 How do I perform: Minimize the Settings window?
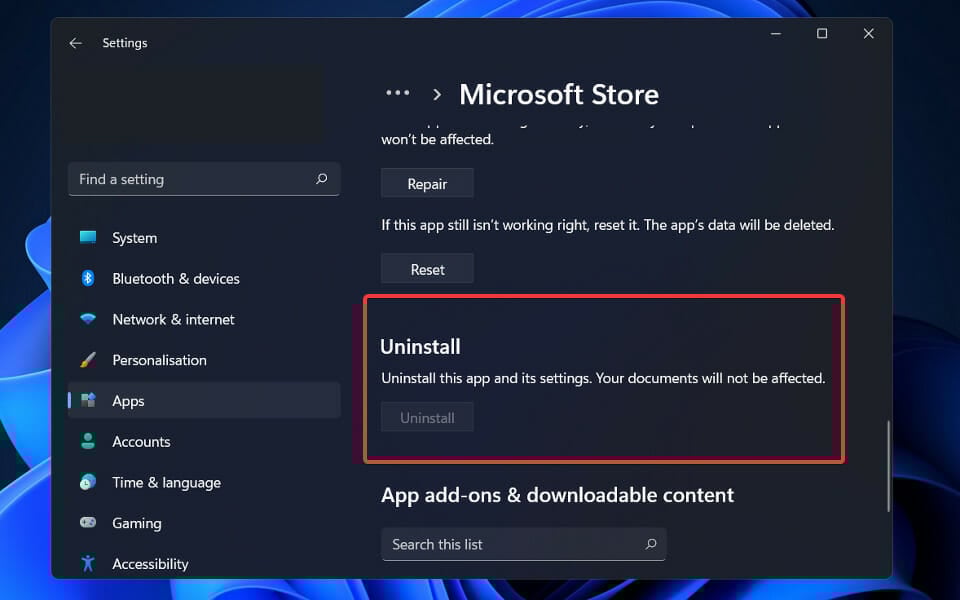(776, 34)
